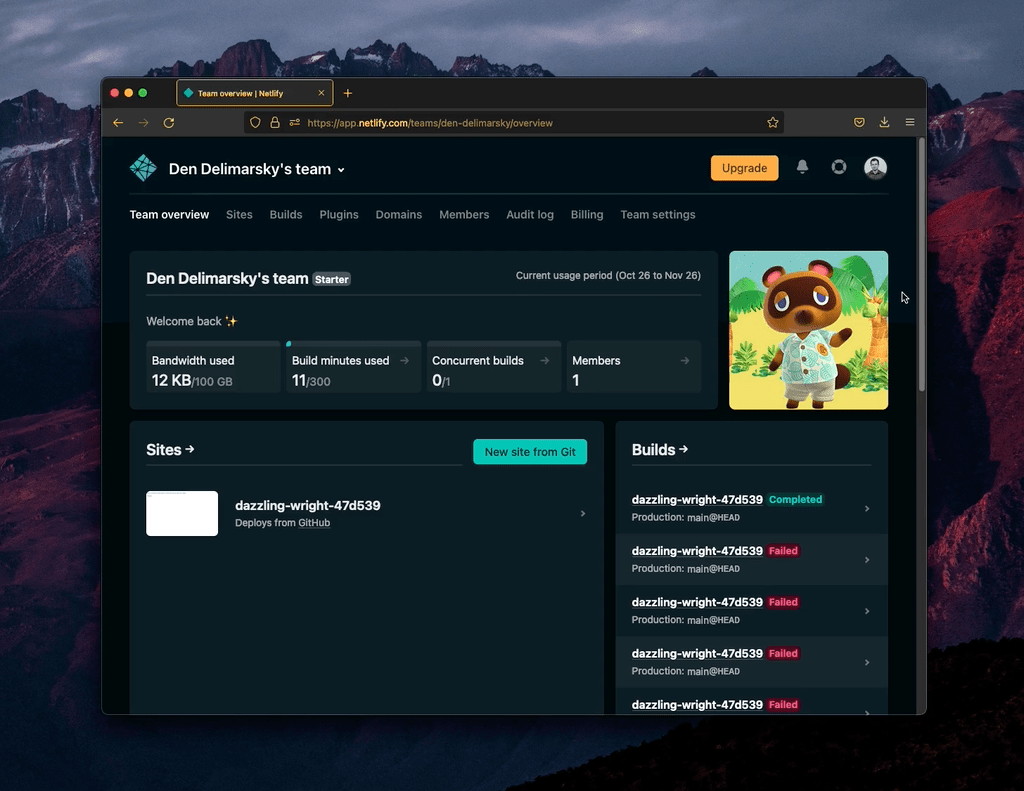Expand Den Delimarsky's team switcher dropdown
1024x791 pixels.
[341, 170]
